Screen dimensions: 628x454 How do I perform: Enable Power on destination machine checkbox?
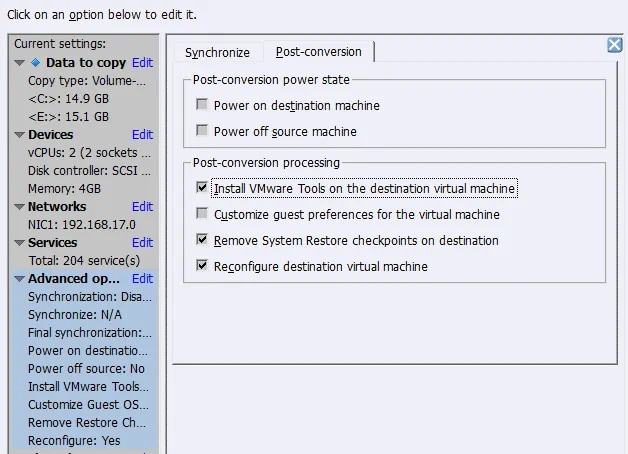click(203, 105)
